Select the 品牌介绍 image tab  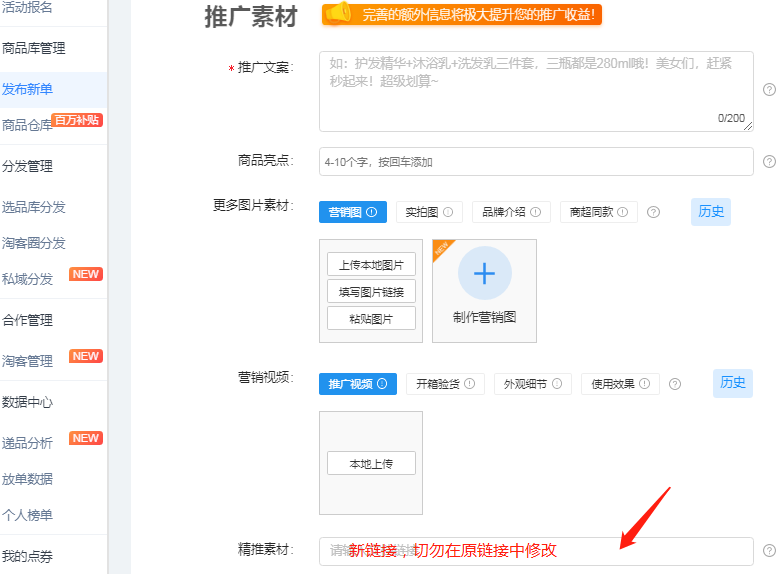click(x=510, y=212)
